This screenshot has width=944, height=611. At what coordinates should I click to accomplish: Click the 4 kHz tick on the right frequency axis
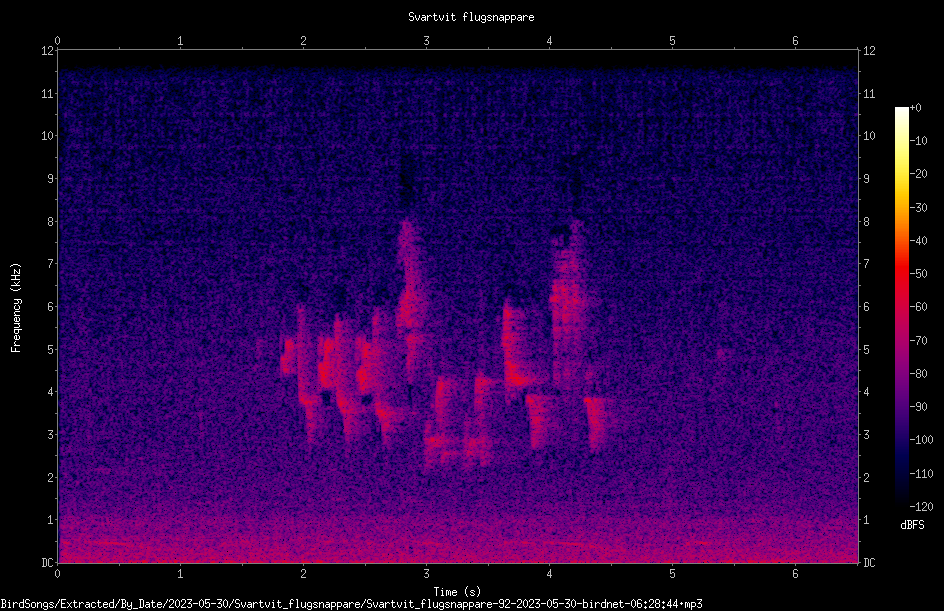pos(866,392)
